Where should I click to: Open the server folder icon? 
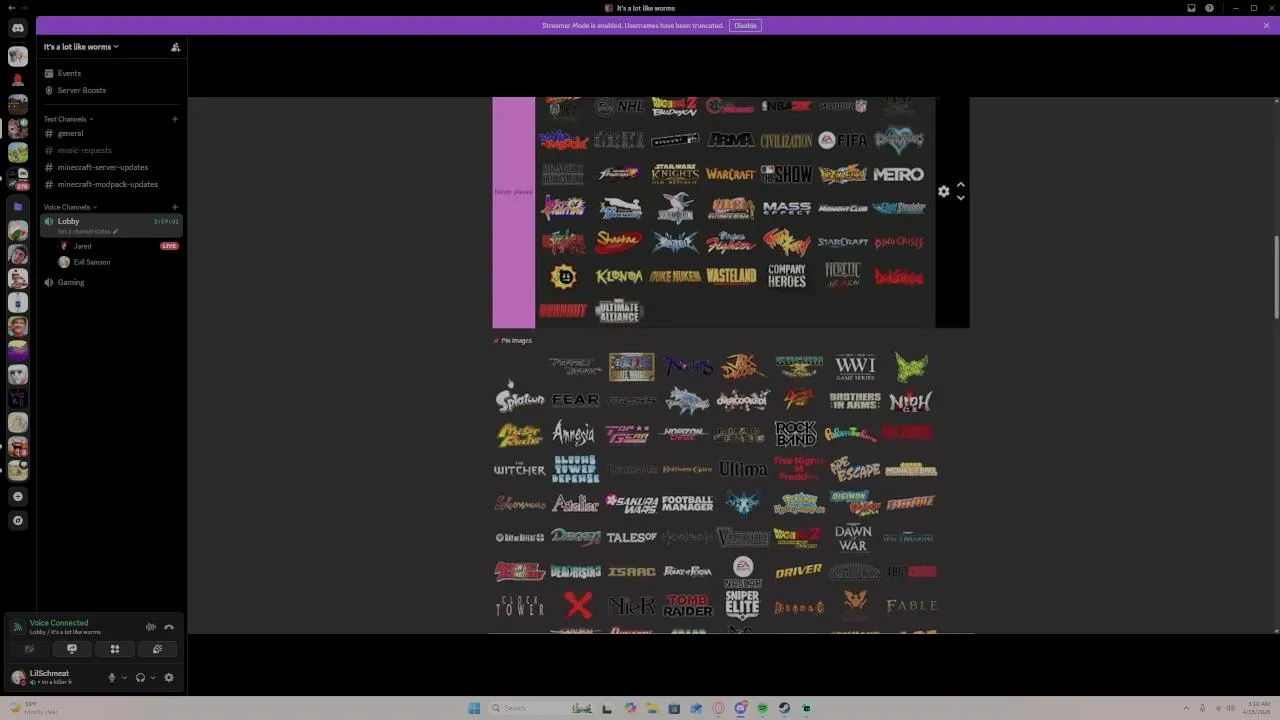tap(18, 207)
